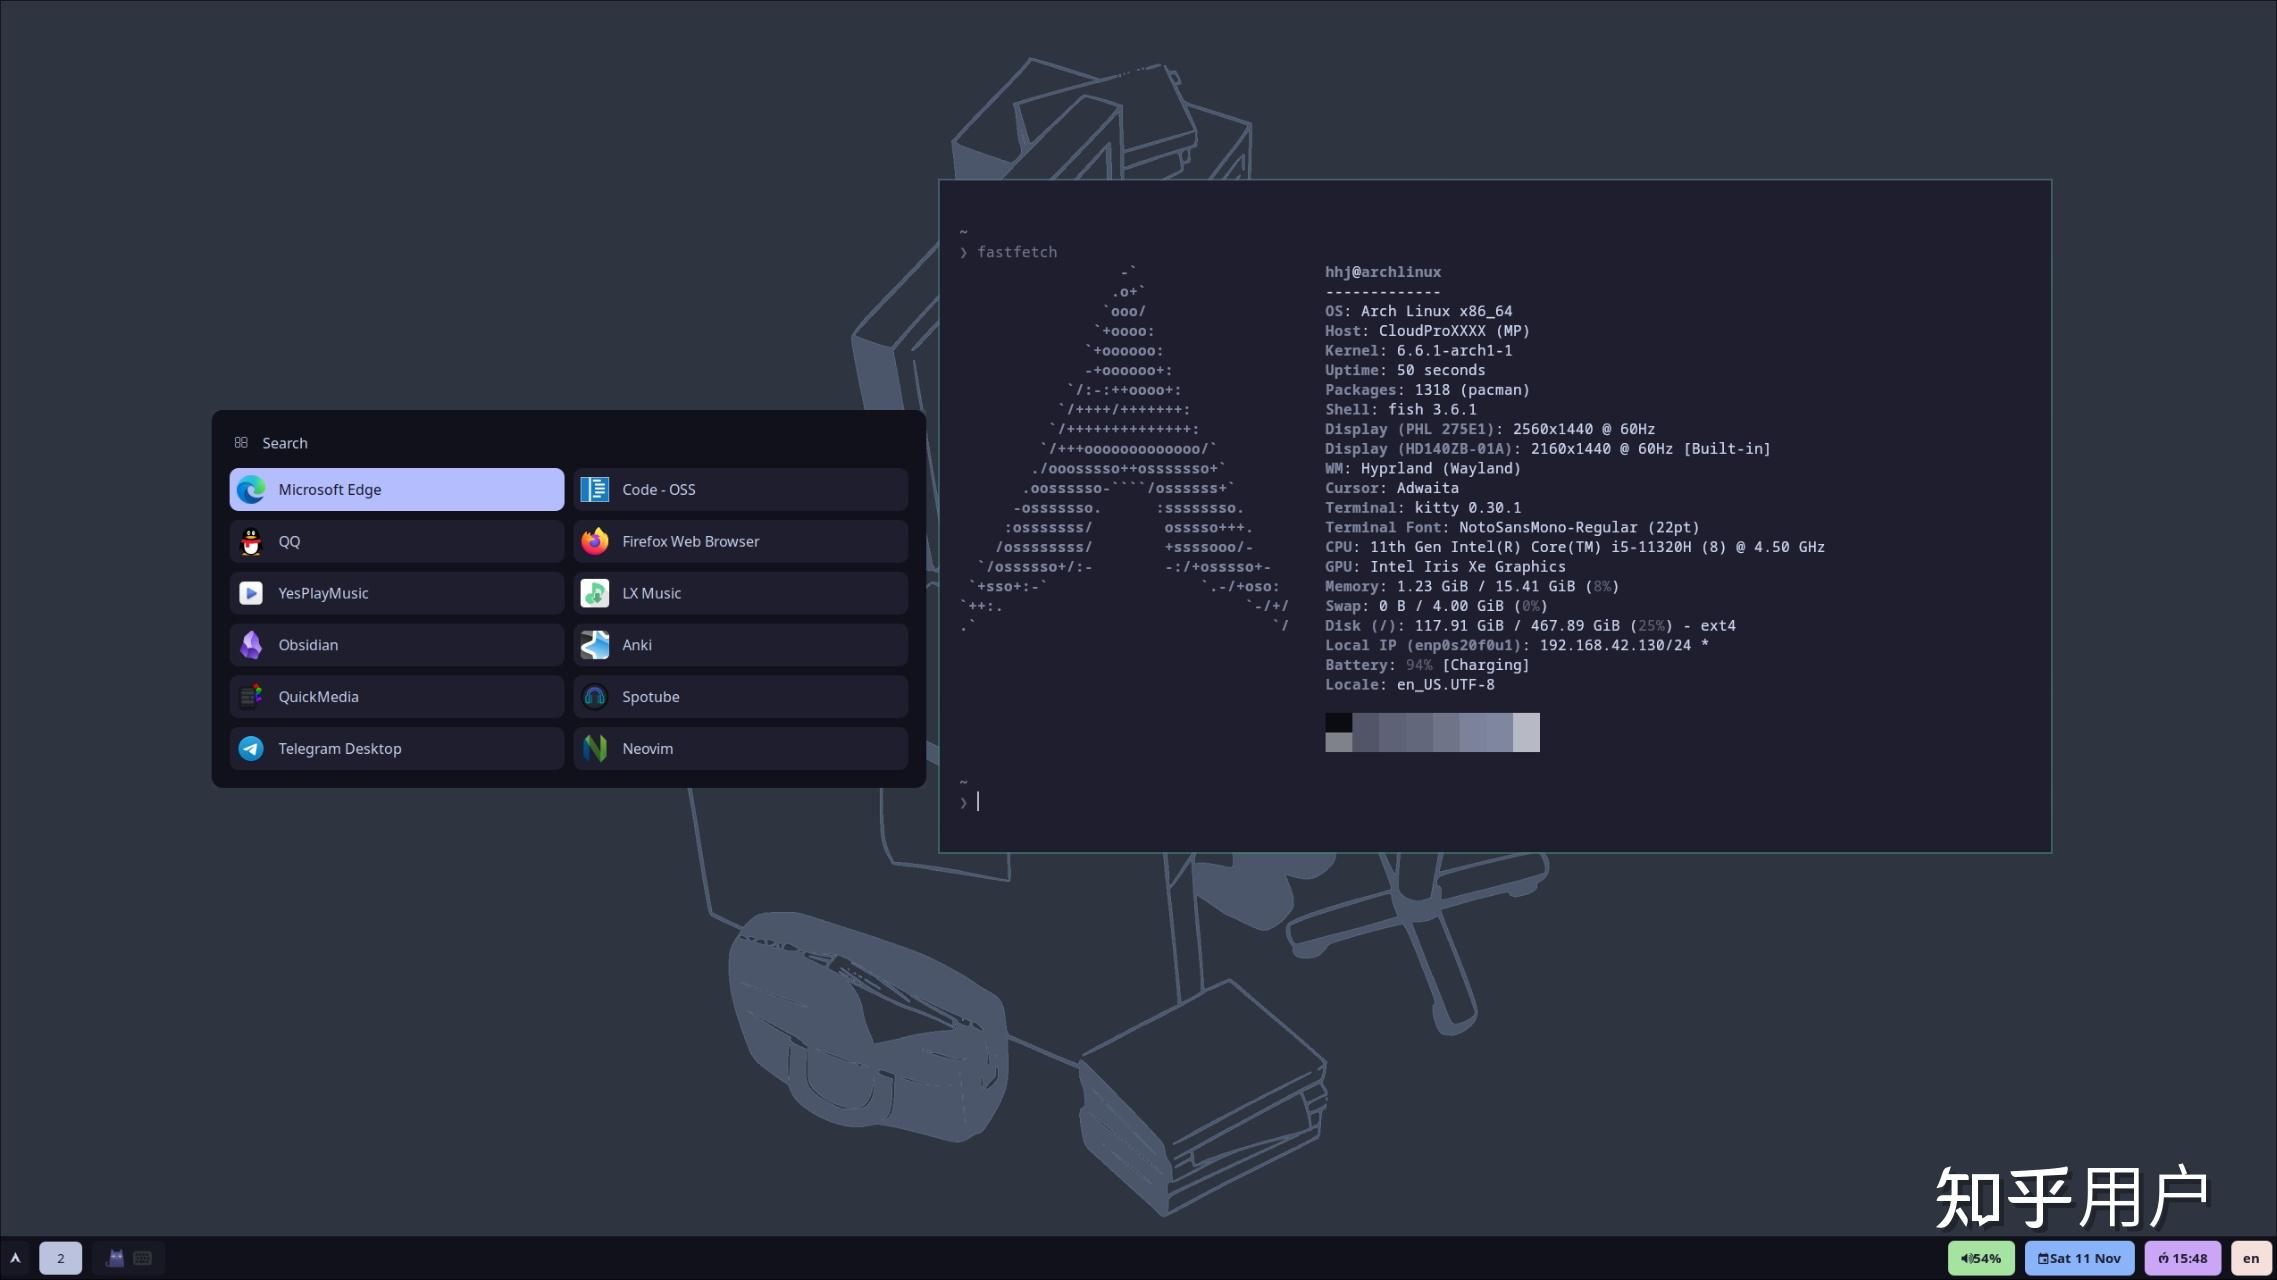This screenshot has width=2277, height=1280.
Task: Click the Terminal Font: NotoSansMono-Regular line
Action: (x=1512, y=527)
